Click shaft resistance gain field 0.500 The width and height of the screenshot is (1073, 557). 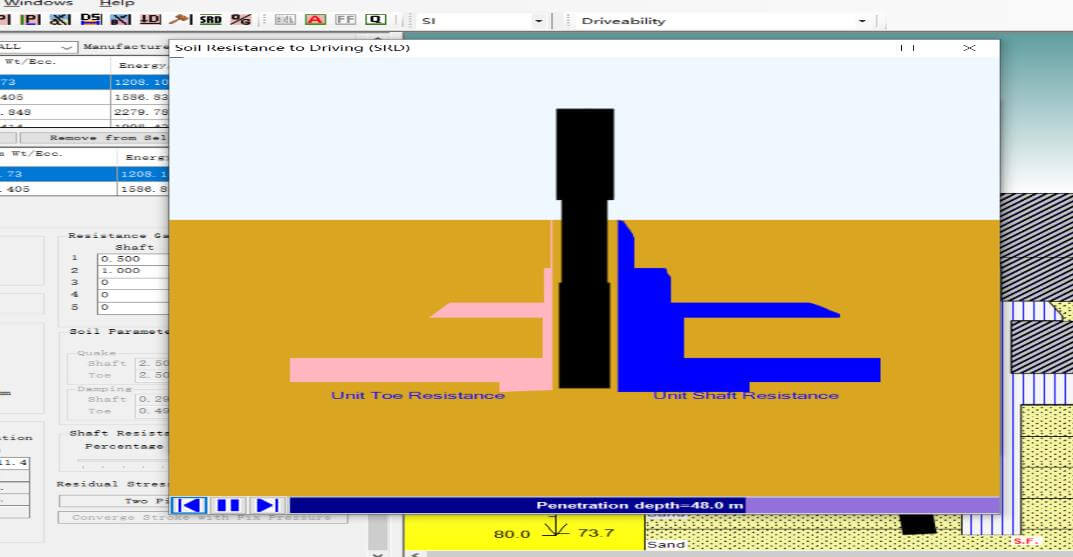click(133, 259)
